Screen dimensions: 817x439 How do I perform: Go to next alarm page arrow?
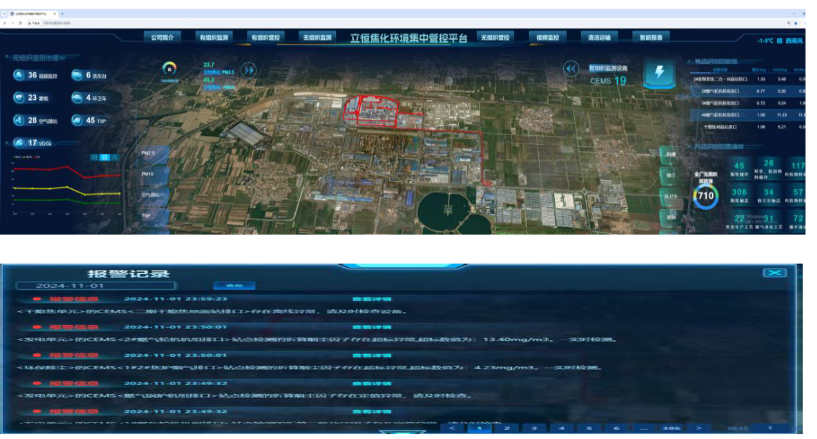coord(699,428)
